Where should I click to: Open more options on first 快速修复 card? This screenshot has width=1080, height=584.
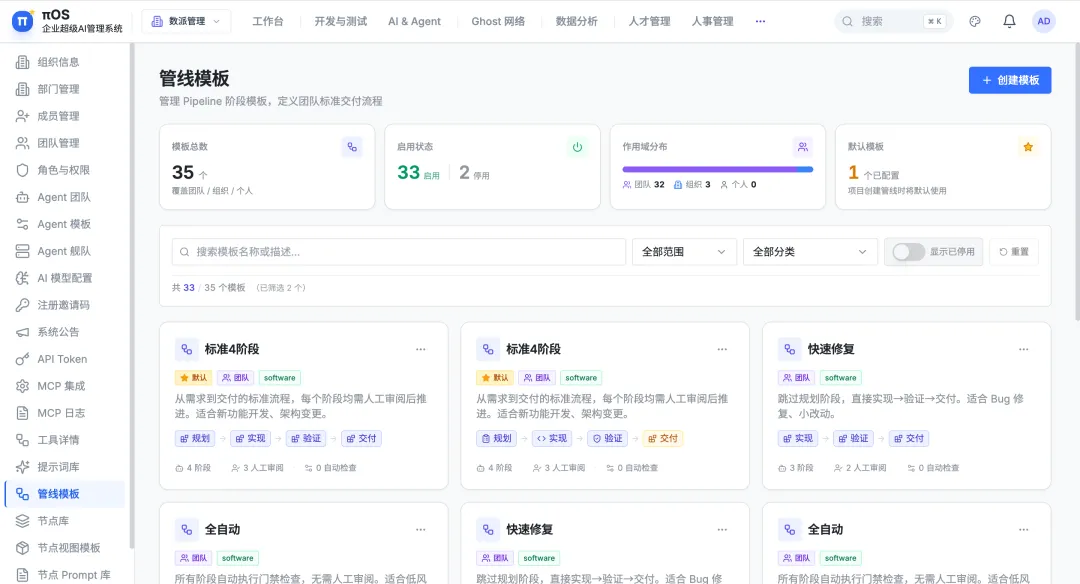coord(1024,349)
